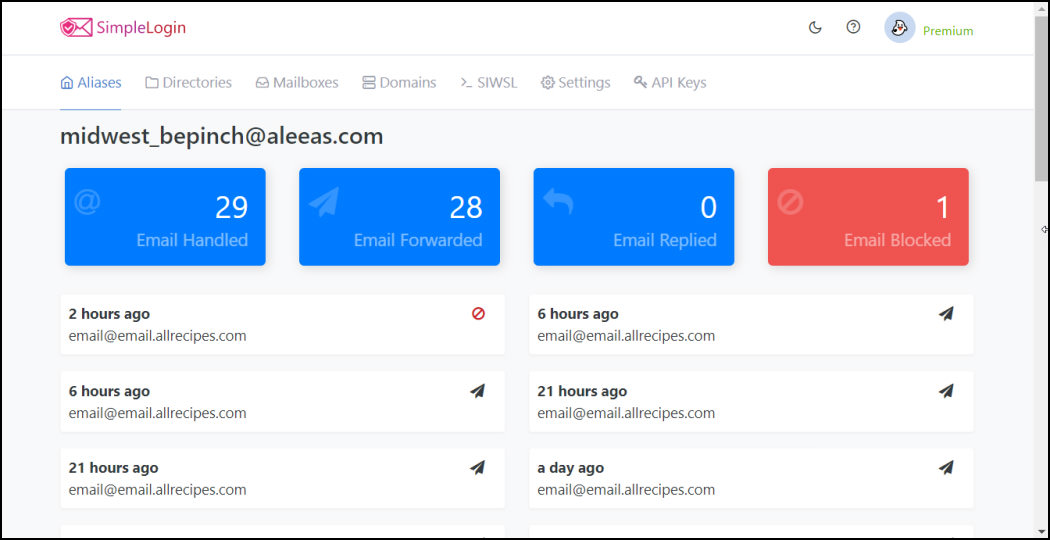Open the Settings tab with gear icon
This screenshot has height=540, width=1050.
click(x=576, y=82)
